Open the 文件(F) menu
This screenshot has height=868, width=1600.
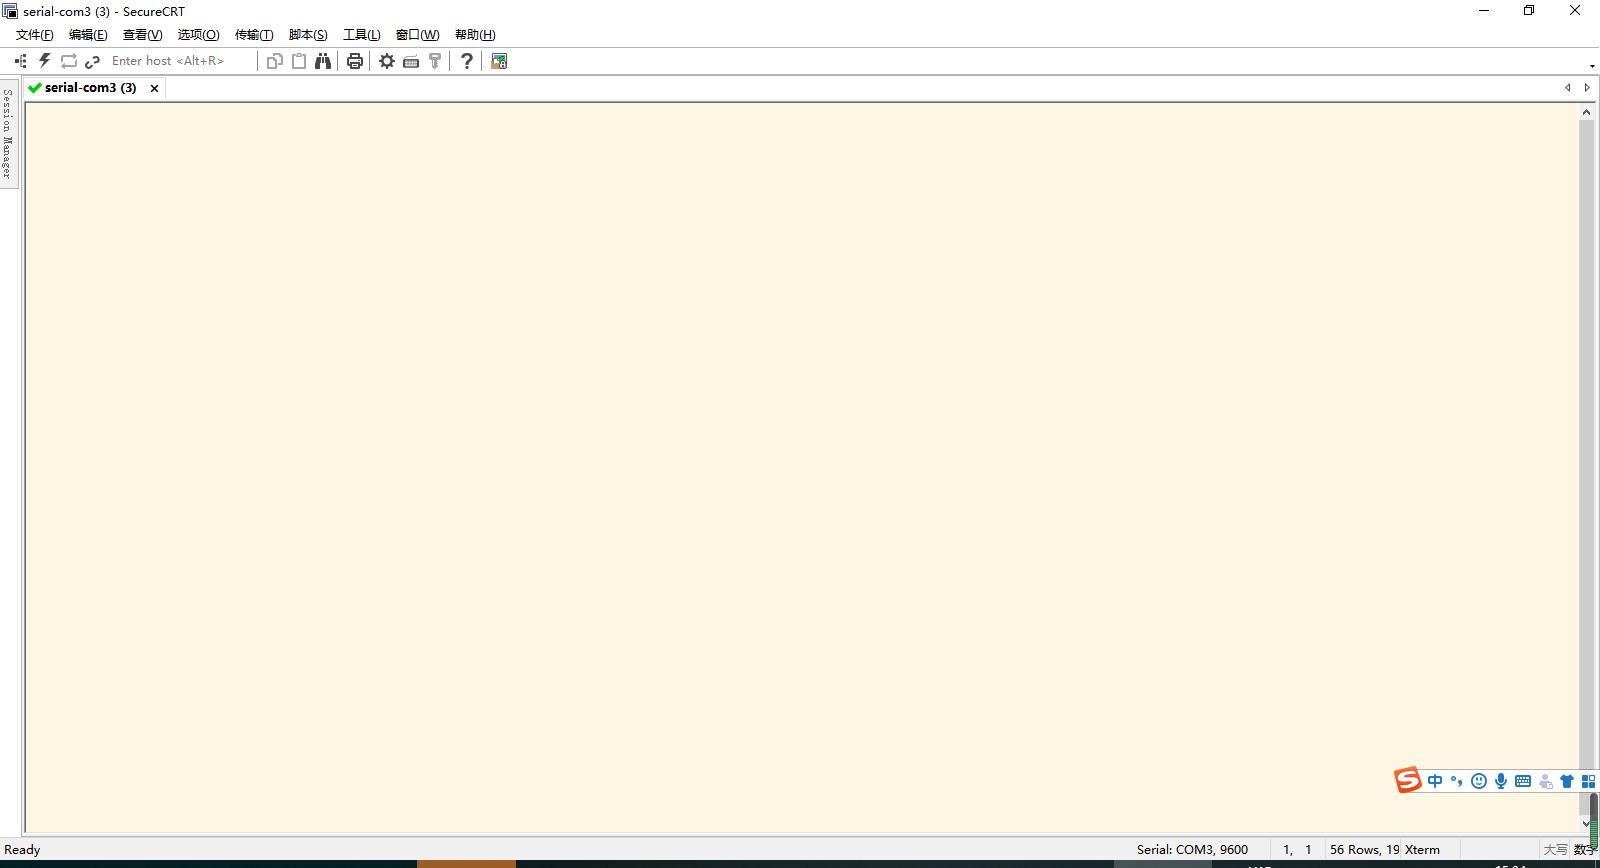click(35, 35)
